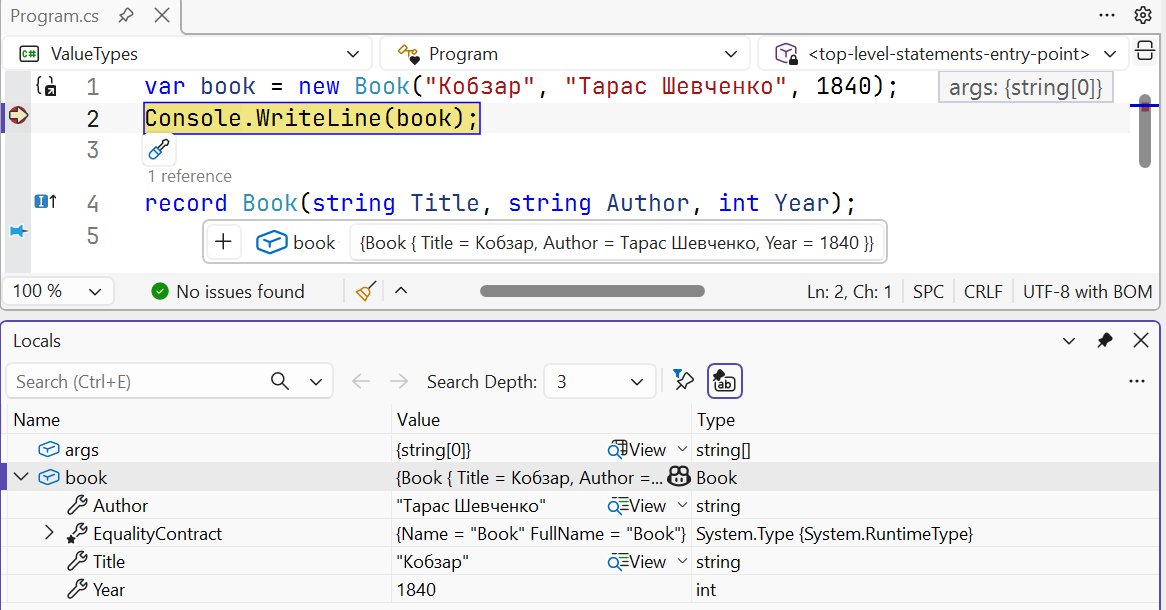Open the Program.cs document tab
Screen dimensions: 1166x610
coord(54,16)
